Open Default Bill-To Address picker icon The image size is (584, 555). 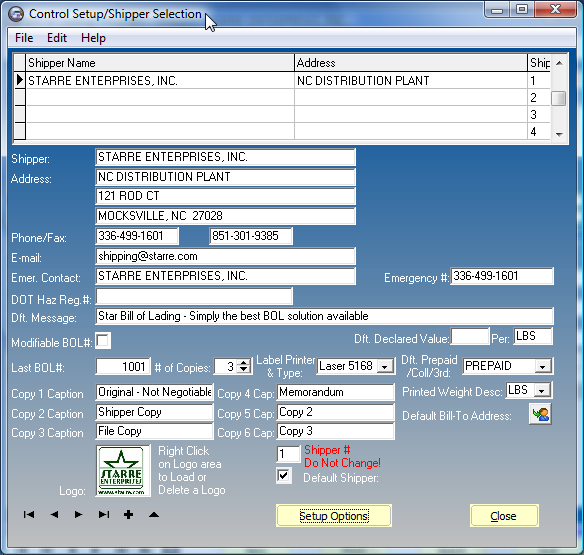click(x=540, y=414)
